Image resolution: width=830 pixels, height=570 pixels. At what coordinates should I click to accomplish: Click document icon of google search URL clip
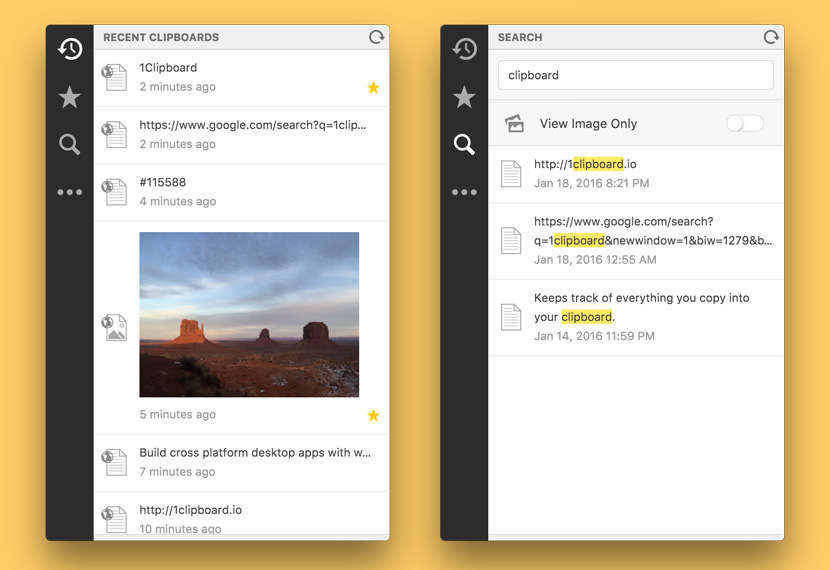tap(114, 134)
